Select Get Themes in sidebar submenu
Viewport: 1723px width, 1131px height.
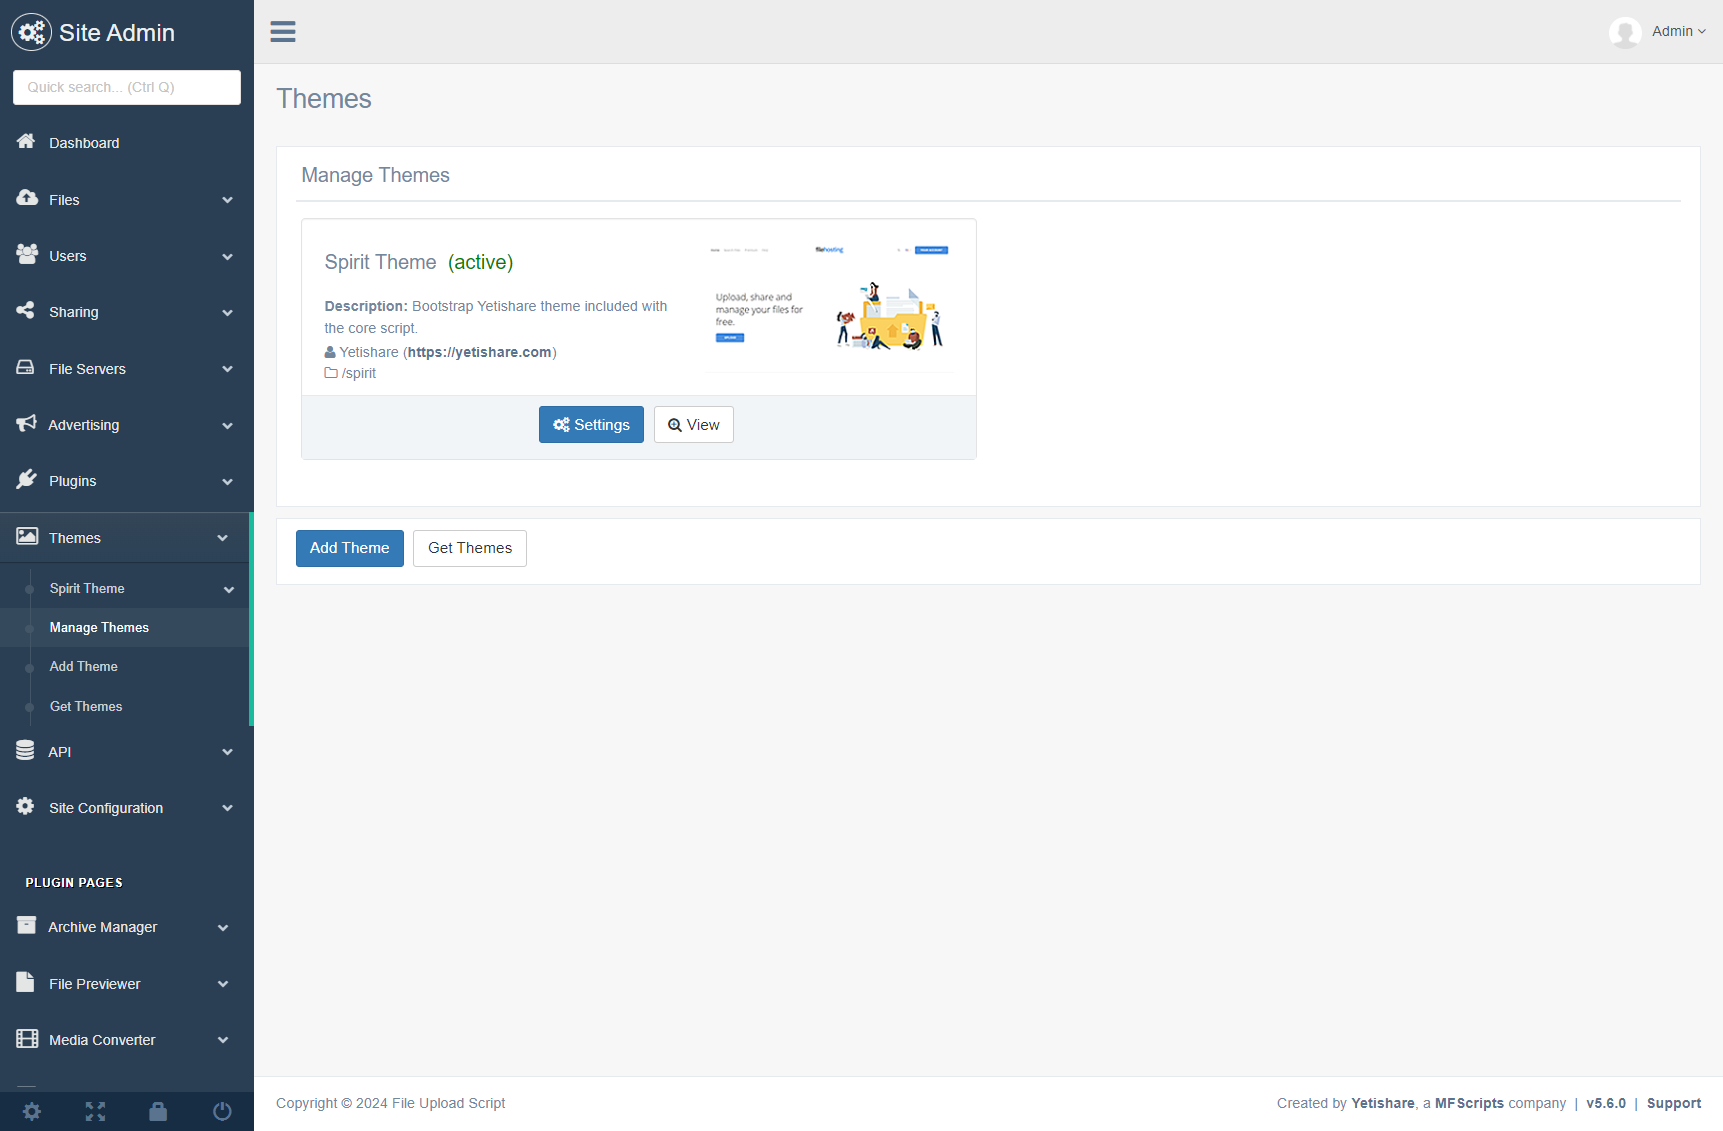(x=86, y=707)
